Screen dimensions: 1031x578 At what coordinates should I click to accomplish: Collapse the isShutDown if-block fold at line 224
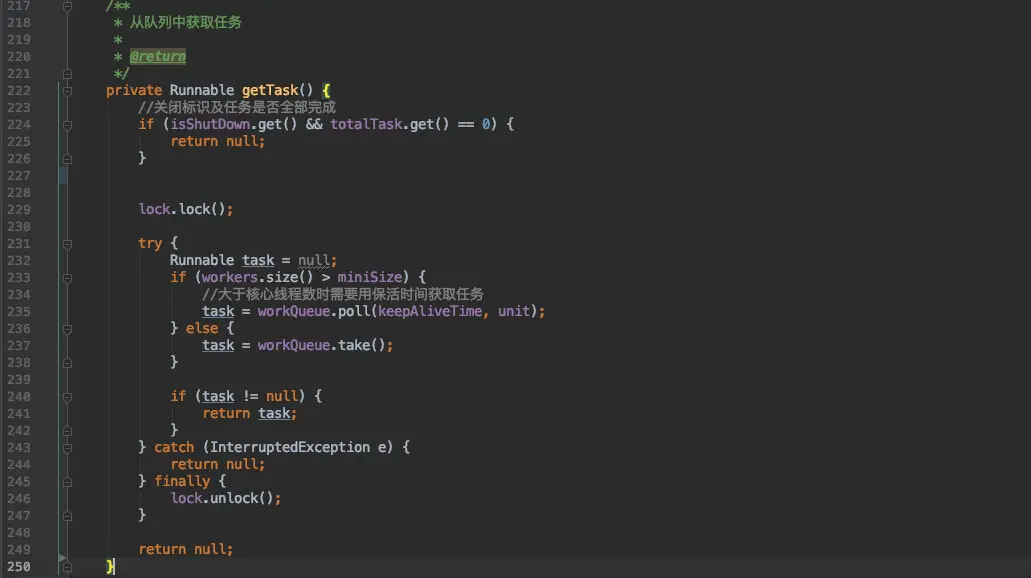click(67, 125)
